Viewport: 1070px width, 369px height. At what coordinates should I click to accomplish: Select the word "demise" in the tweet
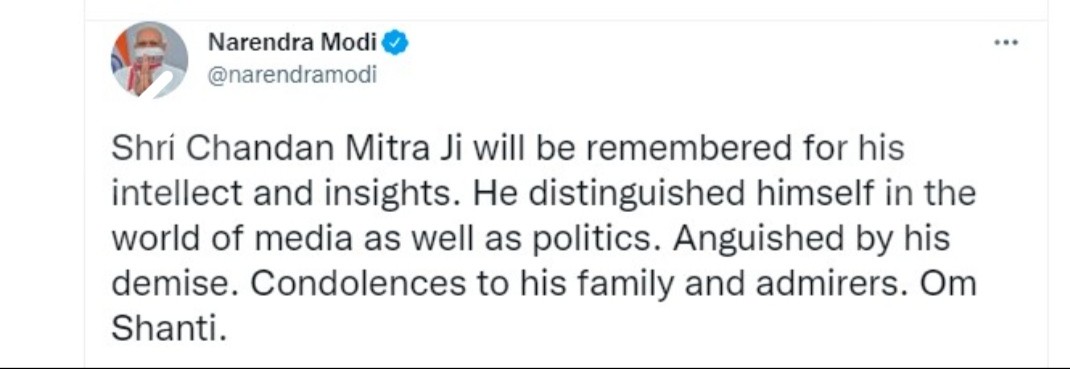(173, 285)
